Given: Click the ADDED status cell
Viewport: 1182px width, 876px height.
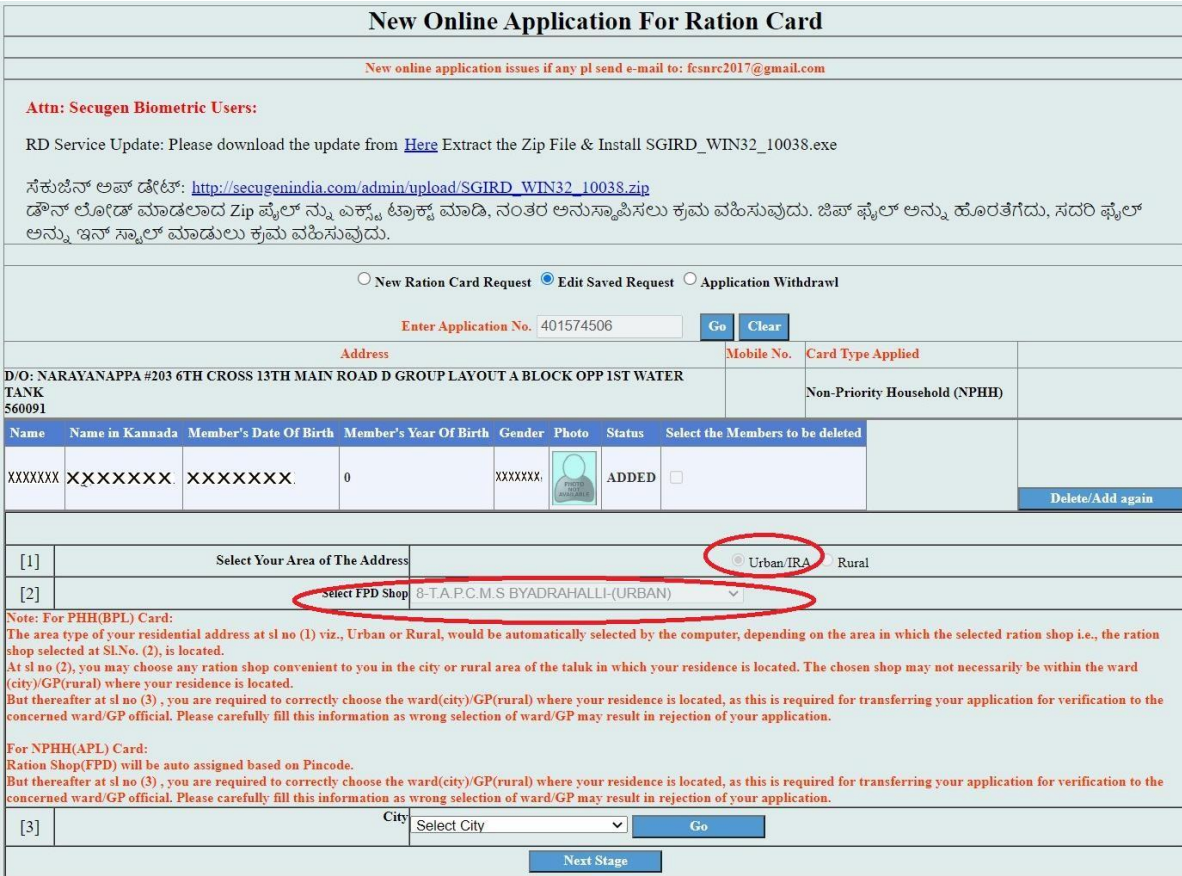Looking at the screenshot, I should coord(631,478).
